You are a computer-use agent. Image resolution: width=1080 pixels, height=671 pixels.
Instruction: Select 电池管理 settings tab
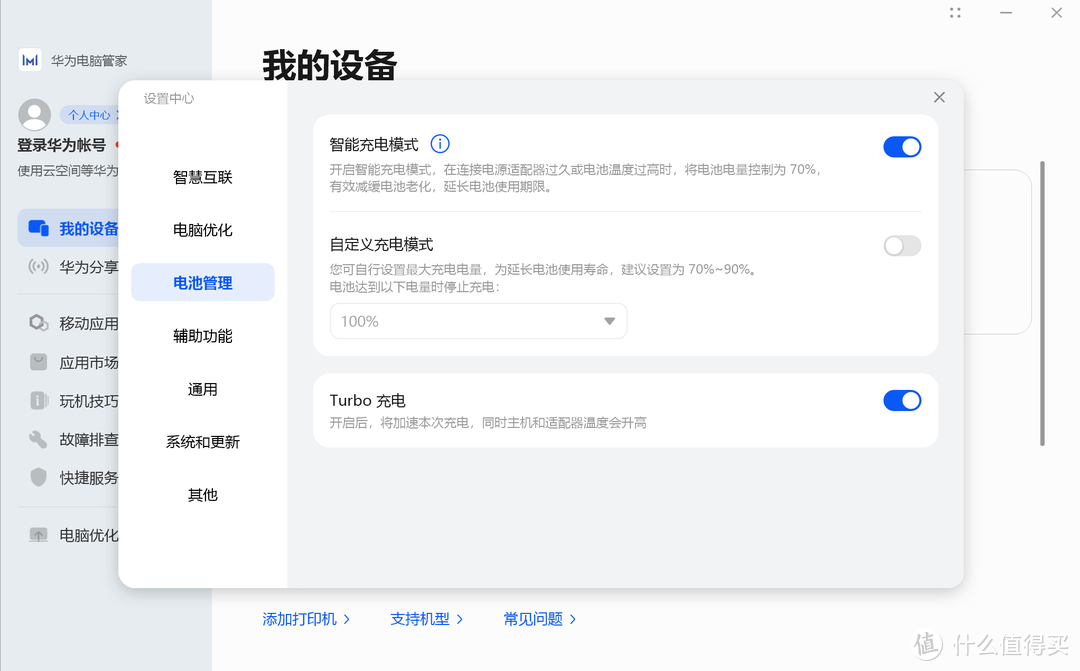pos(202,282)
